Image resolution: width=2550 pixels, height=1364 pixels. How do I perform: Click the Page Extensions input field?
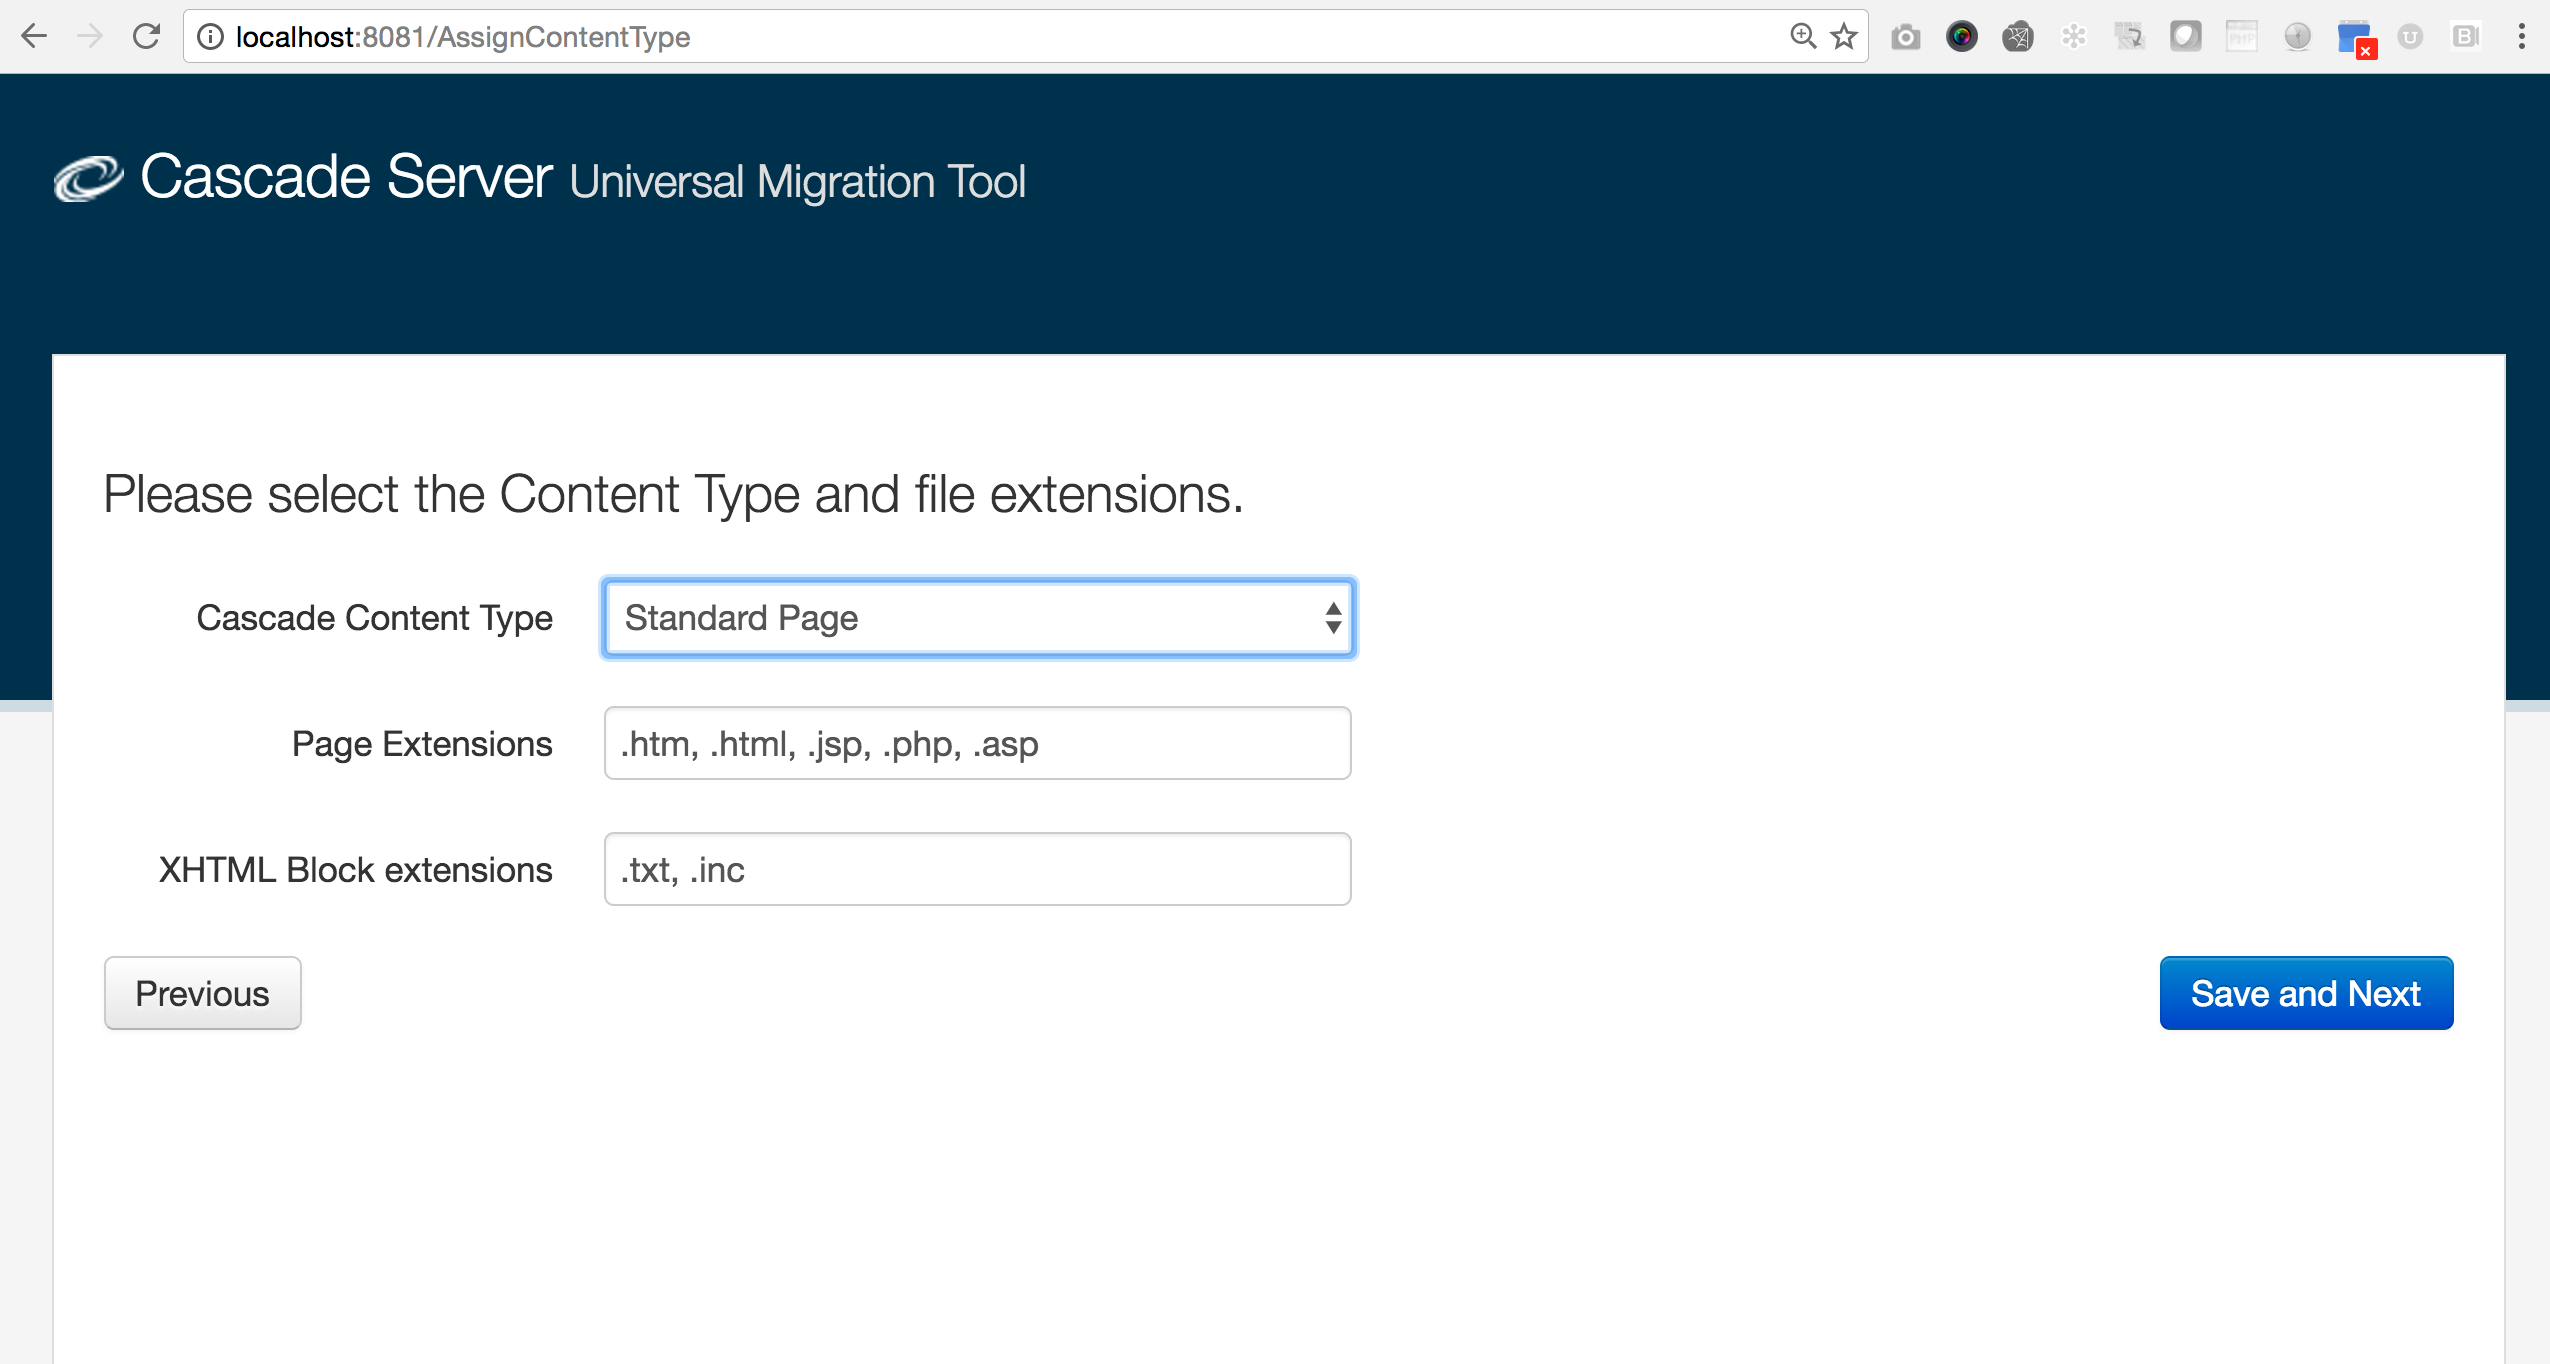tap(978, 743)
